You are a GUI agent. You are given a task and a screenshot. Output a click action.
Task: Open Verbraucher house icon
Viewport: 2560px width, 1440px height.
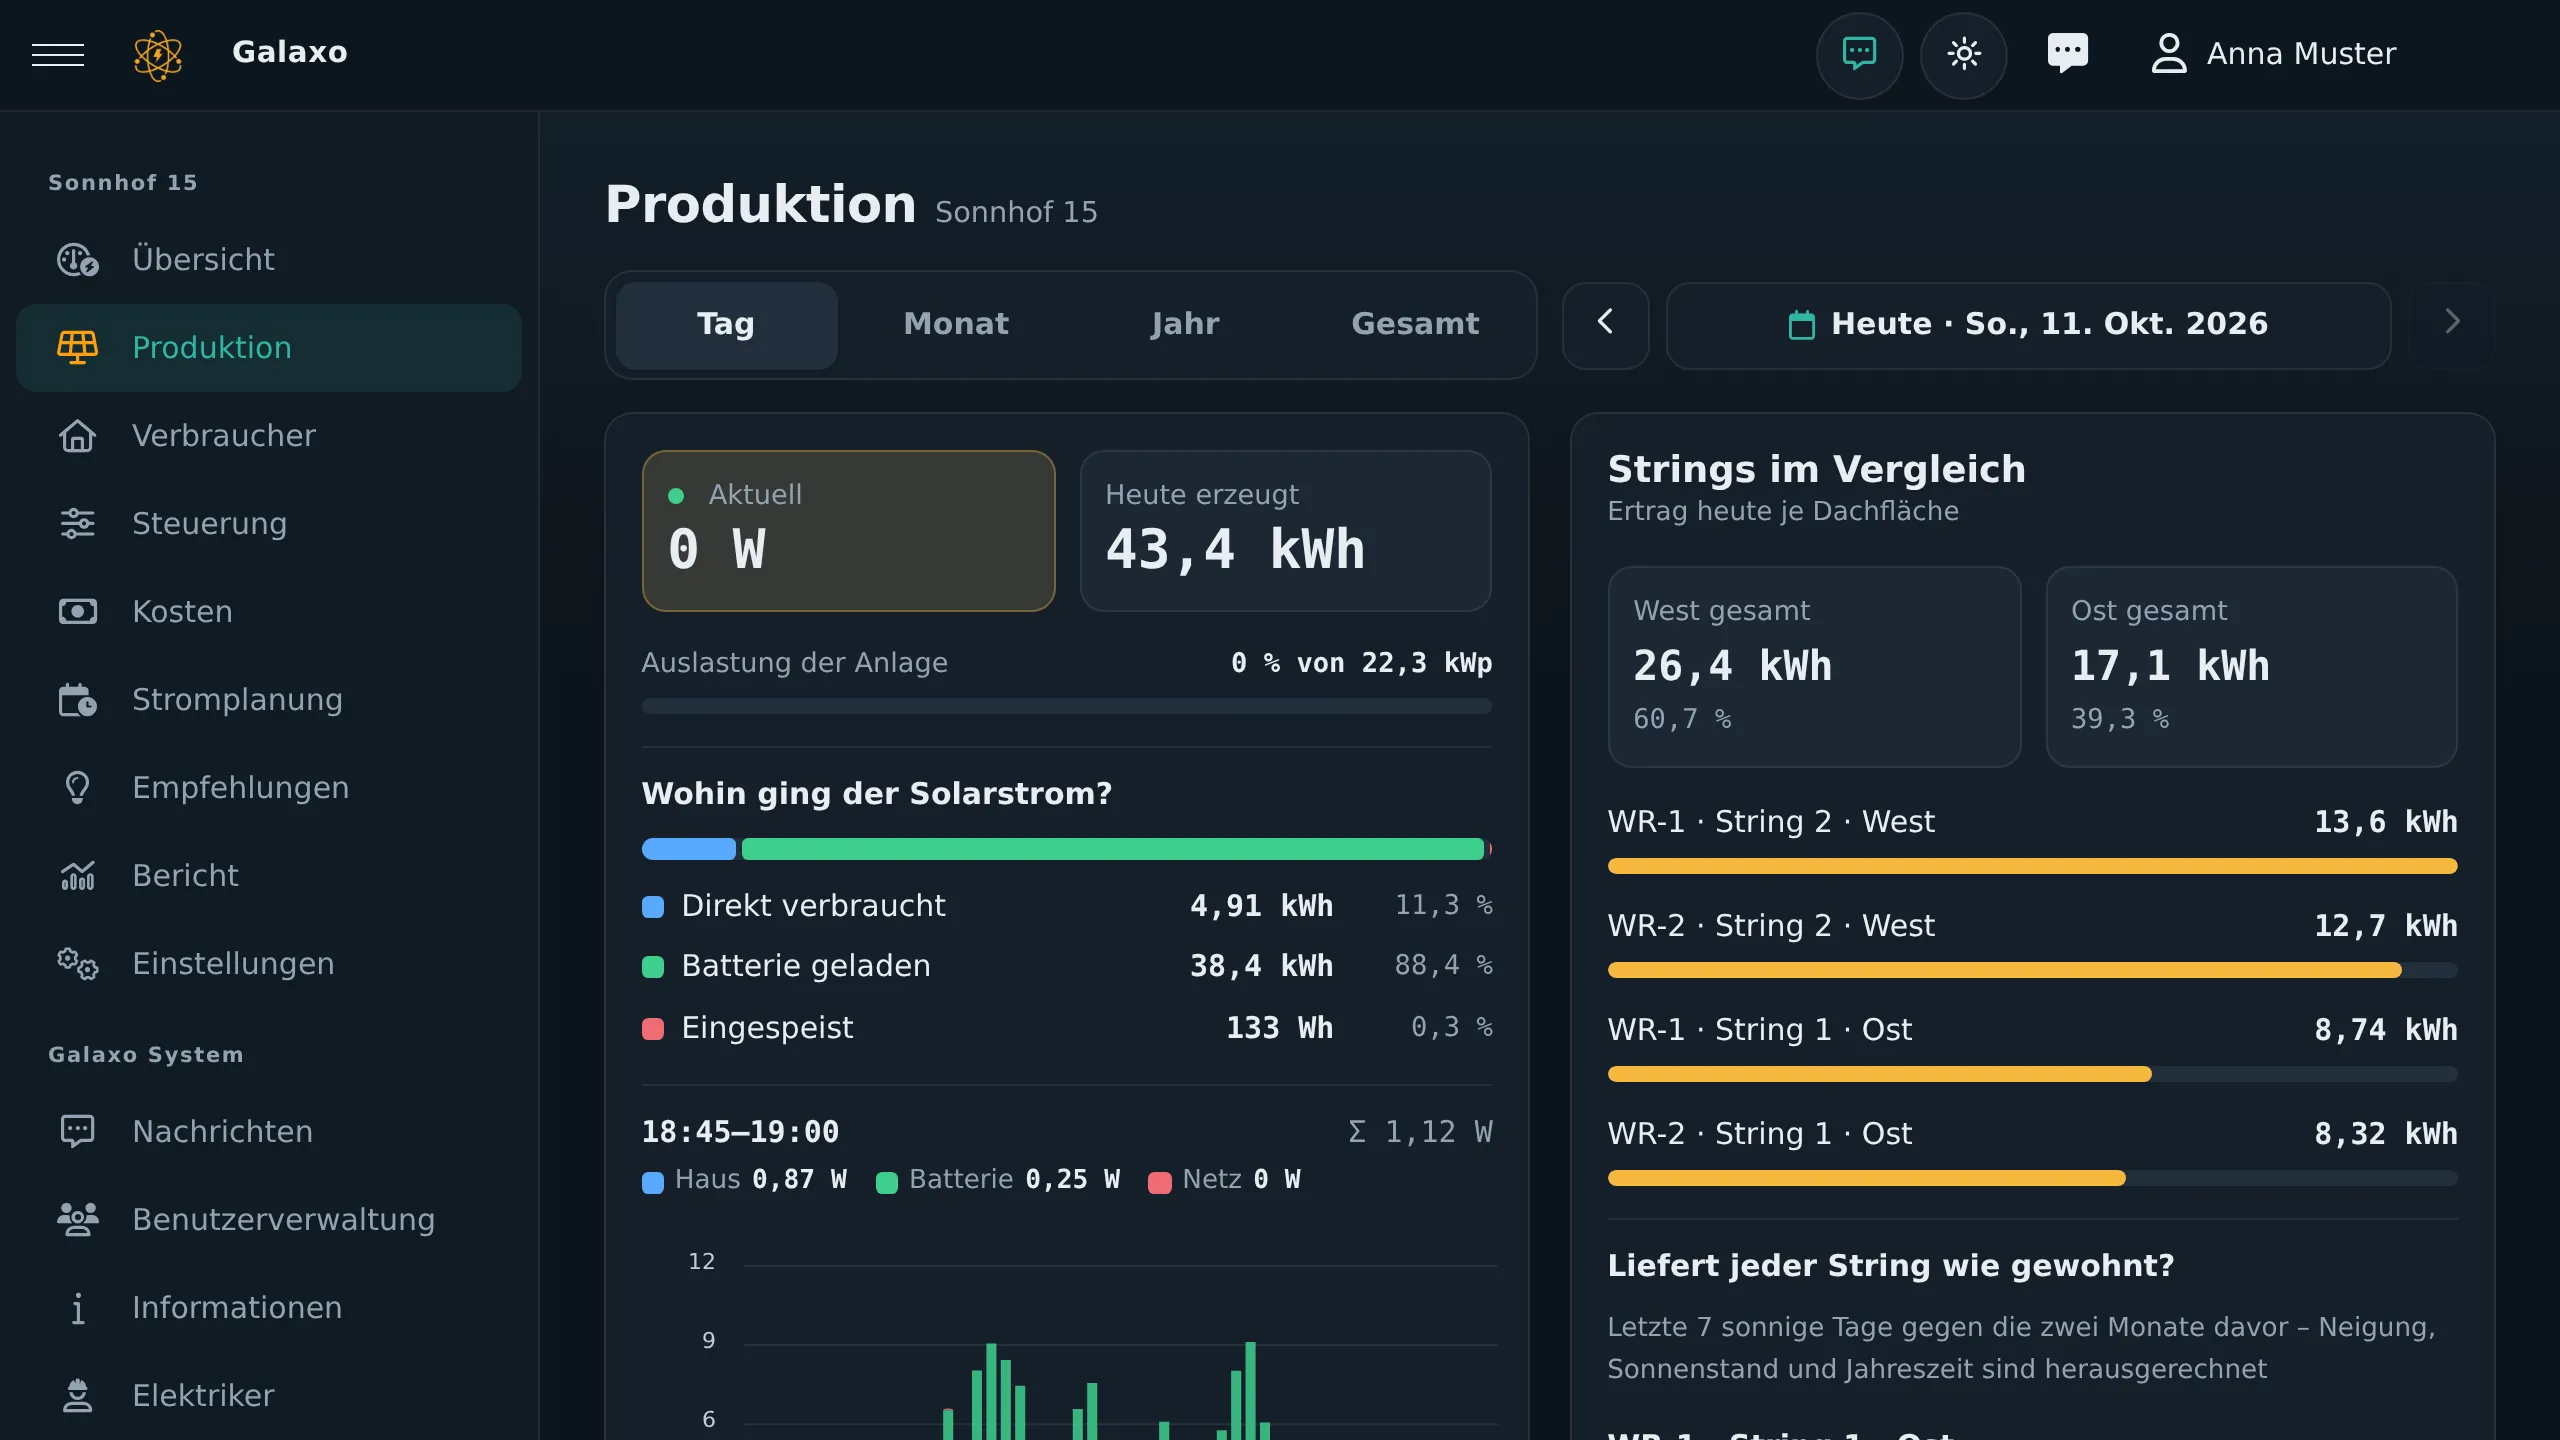tap(78, 436)
